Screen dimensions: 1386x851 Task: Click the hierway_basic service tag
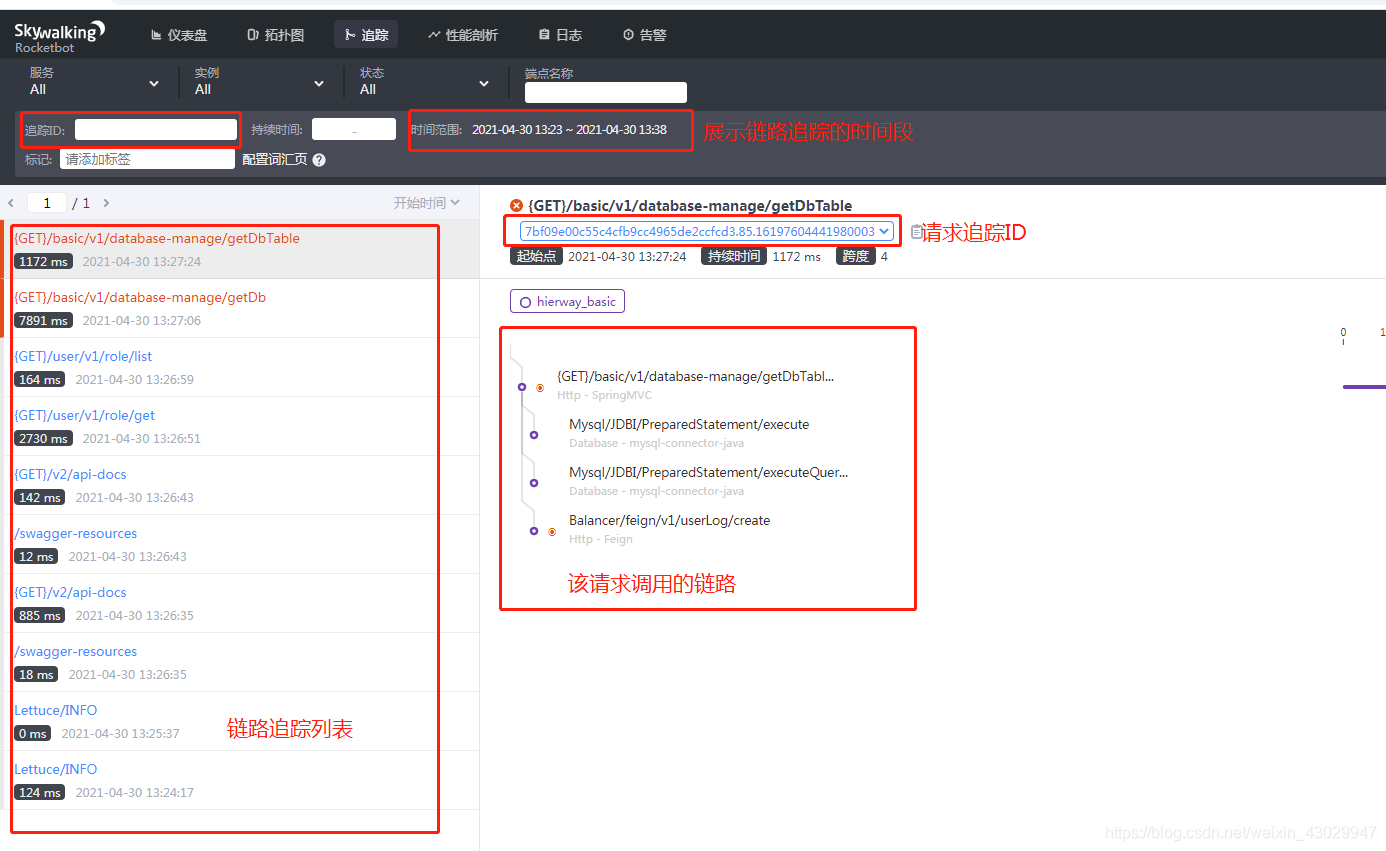click(x=567, y=301)
